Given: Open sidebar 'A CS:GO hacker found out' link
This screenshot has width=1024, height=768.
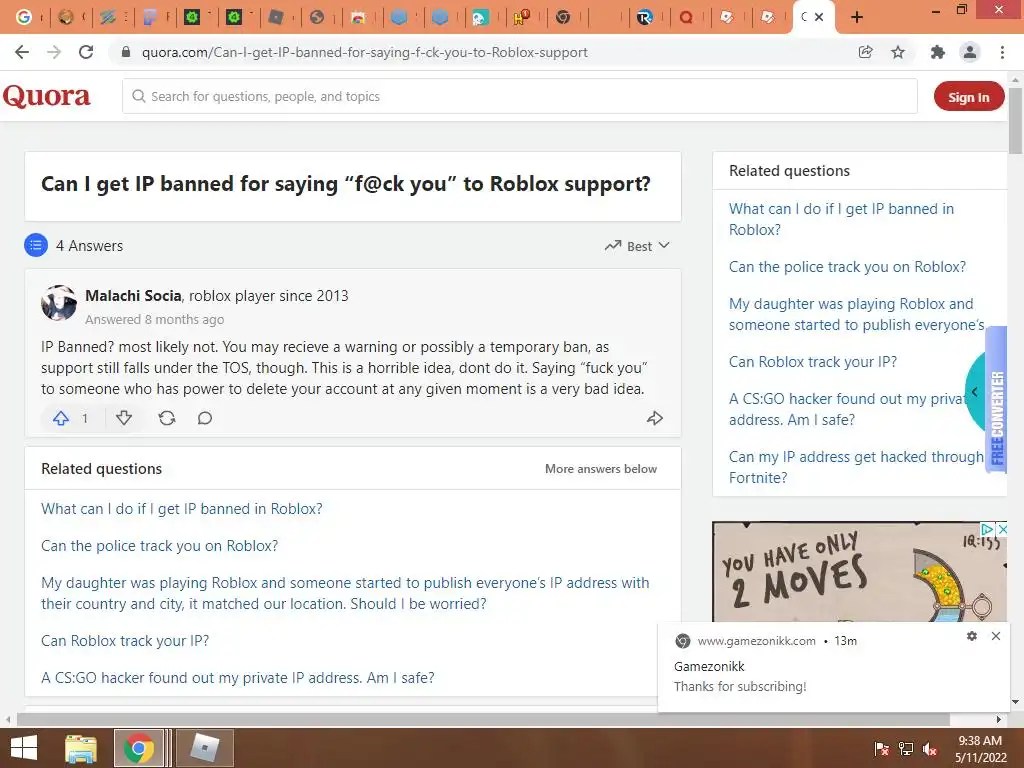Looking at the screenshot, I should click(x=849, y=409).
